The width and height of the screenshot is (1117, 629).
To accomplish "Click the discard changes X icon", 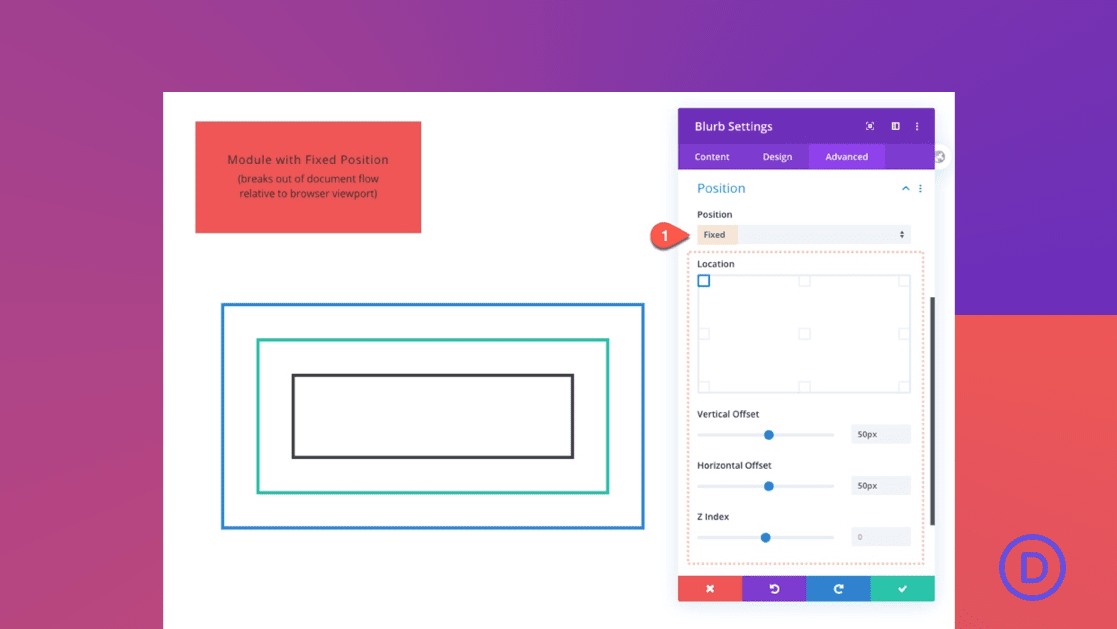I will 710,588.
